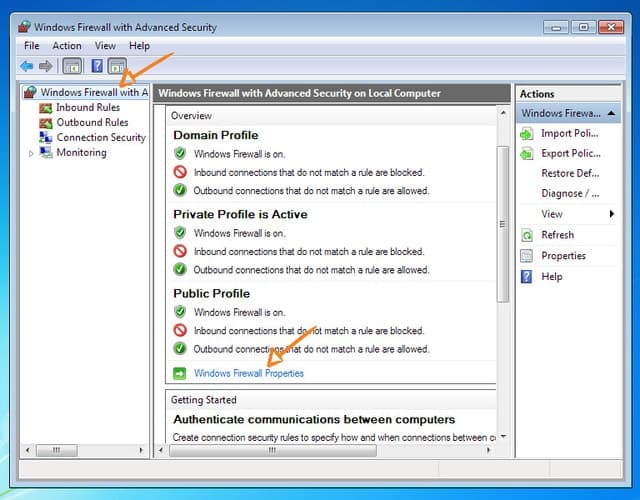This screenshot has width=640, height=500.
Task: Select Connection Security Rules tree item
Action: point(101,138)
